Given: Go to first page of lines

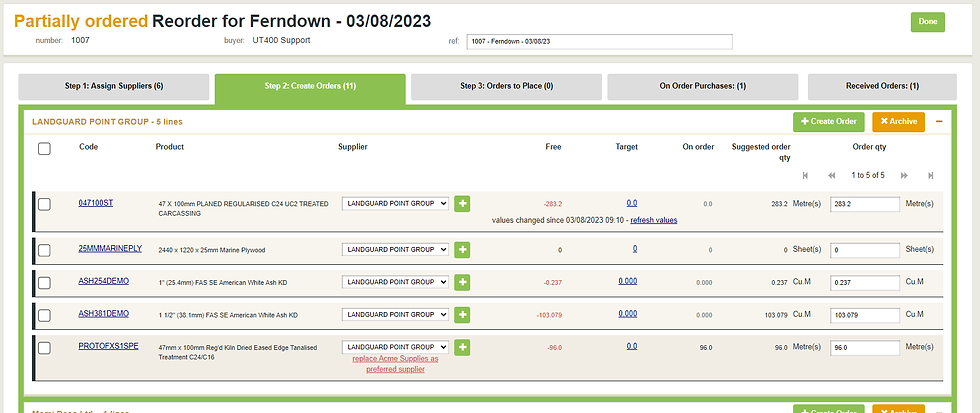Looking at the screenshot, I should click(805, 176).
